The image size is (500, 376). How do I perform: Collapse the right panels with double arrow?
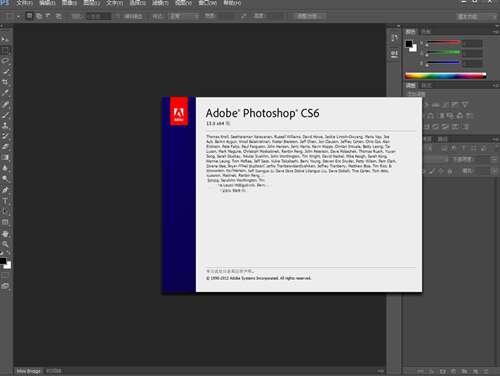(496, 26)
